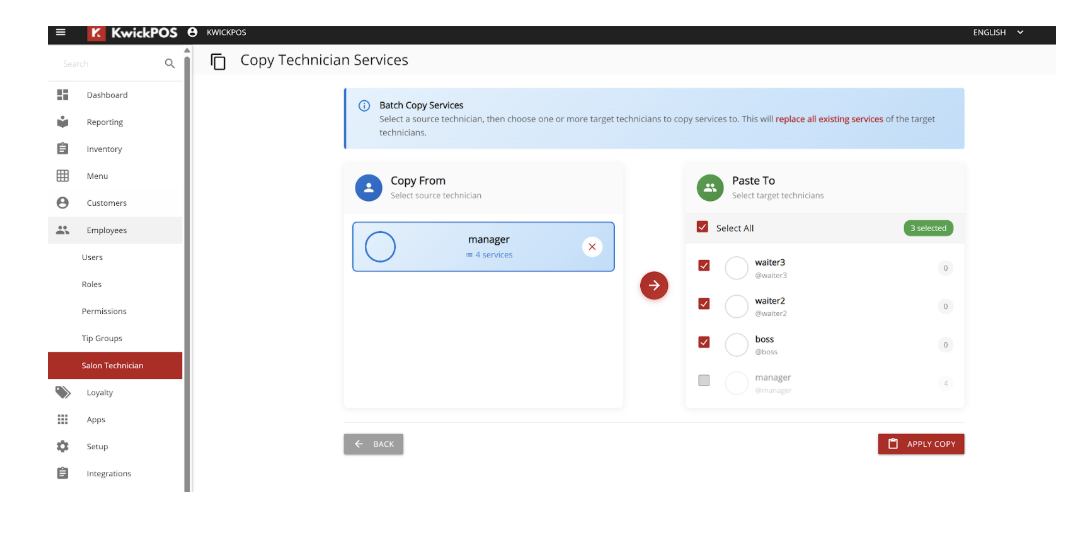
Task: Click the Setup gear icon
Action: (62, 447)
